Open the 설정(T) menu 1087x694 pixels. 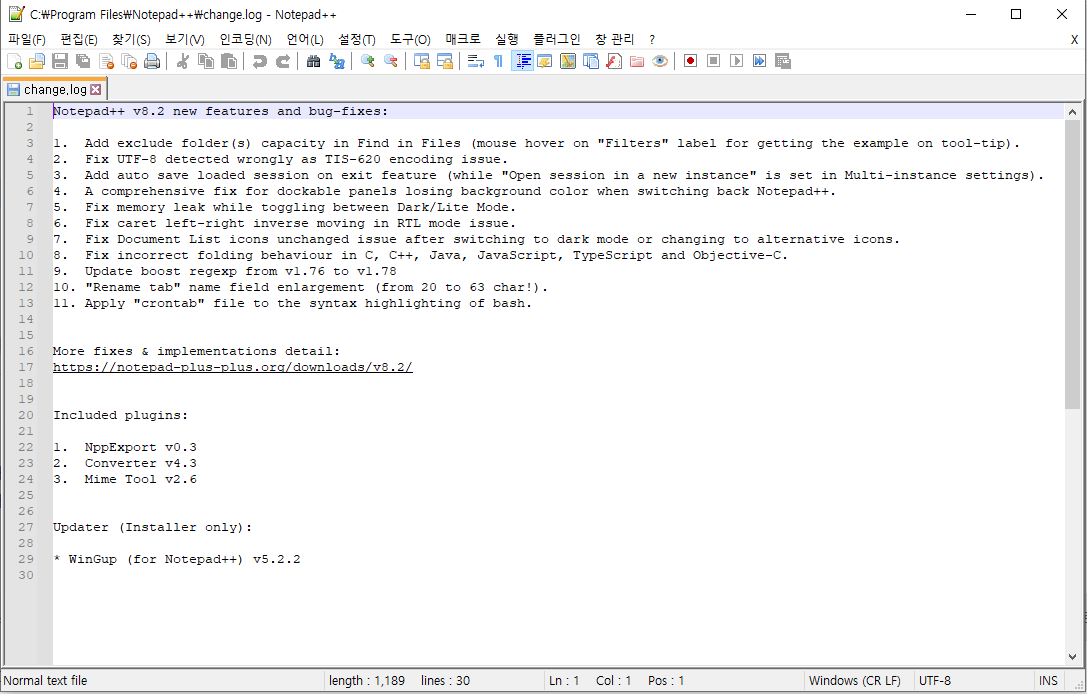pyautogui.click(x=357, y=40)
